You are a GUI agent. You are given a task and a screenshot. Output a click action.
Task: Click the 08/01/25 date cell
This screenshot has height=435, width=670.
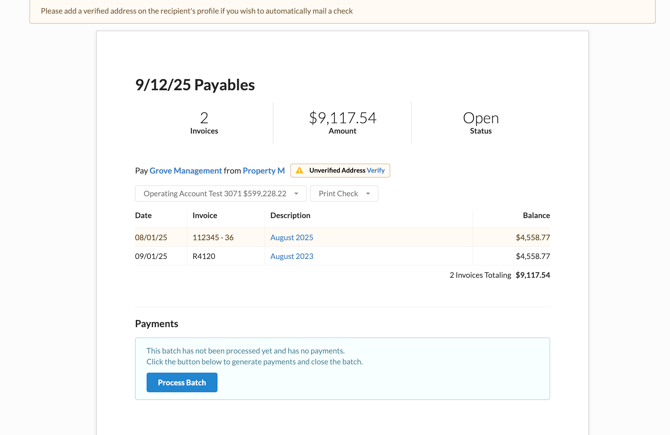click(151, 238)
